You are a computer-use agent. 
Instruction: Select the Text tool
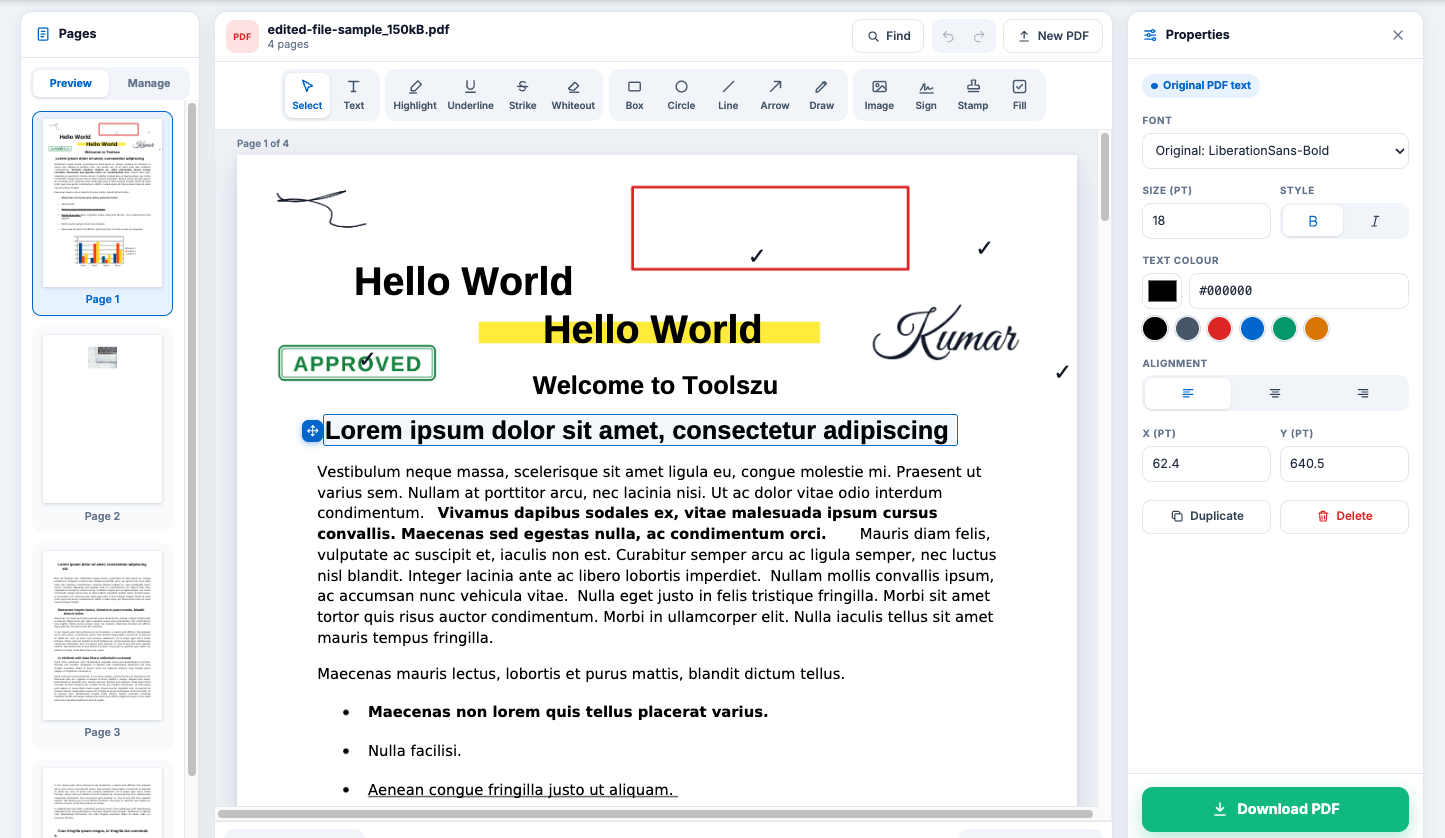click(354, 95)
